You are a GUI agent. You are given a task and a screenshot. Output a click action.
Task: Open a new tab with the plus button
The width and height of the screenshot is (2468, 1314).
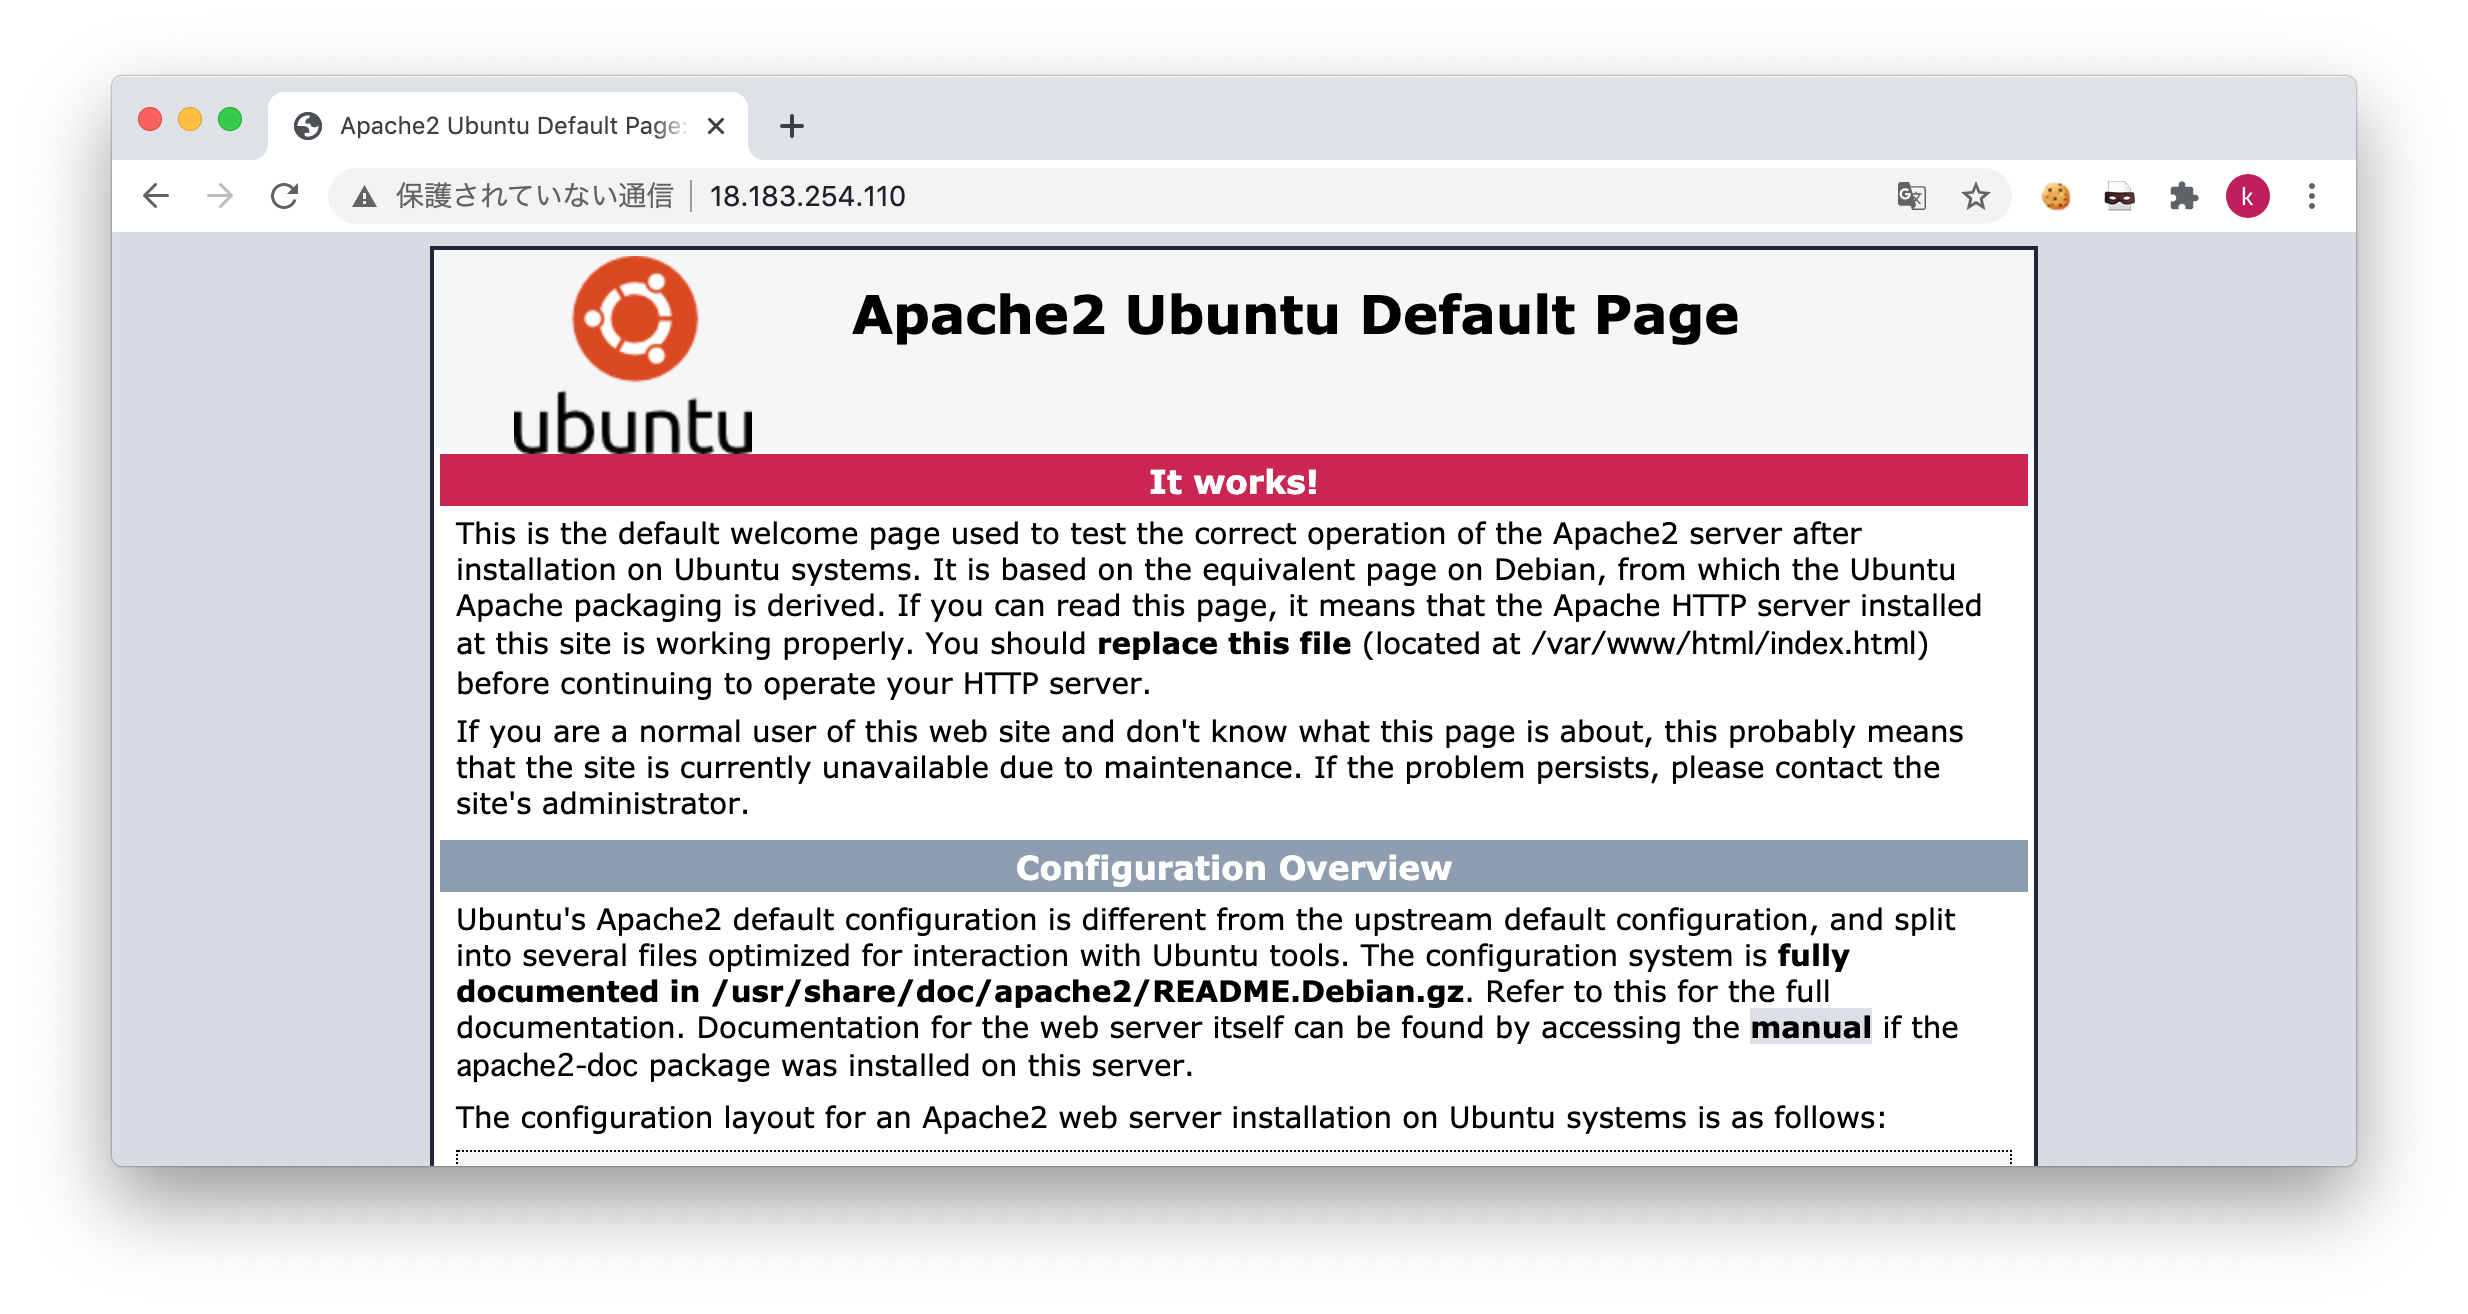pos(791,125)
